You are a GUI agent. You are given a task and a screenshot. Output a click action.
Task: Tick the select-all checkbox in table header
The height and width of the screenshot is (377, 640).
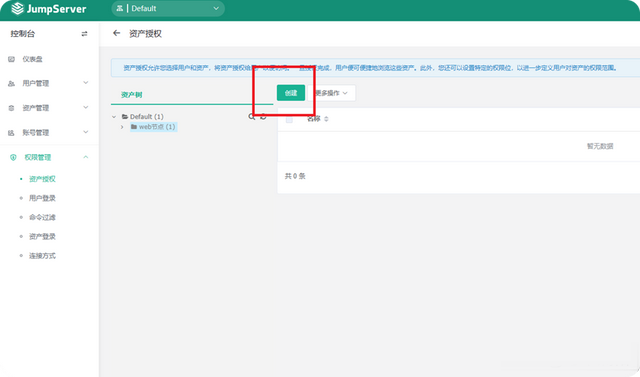(x=289, y=120)
